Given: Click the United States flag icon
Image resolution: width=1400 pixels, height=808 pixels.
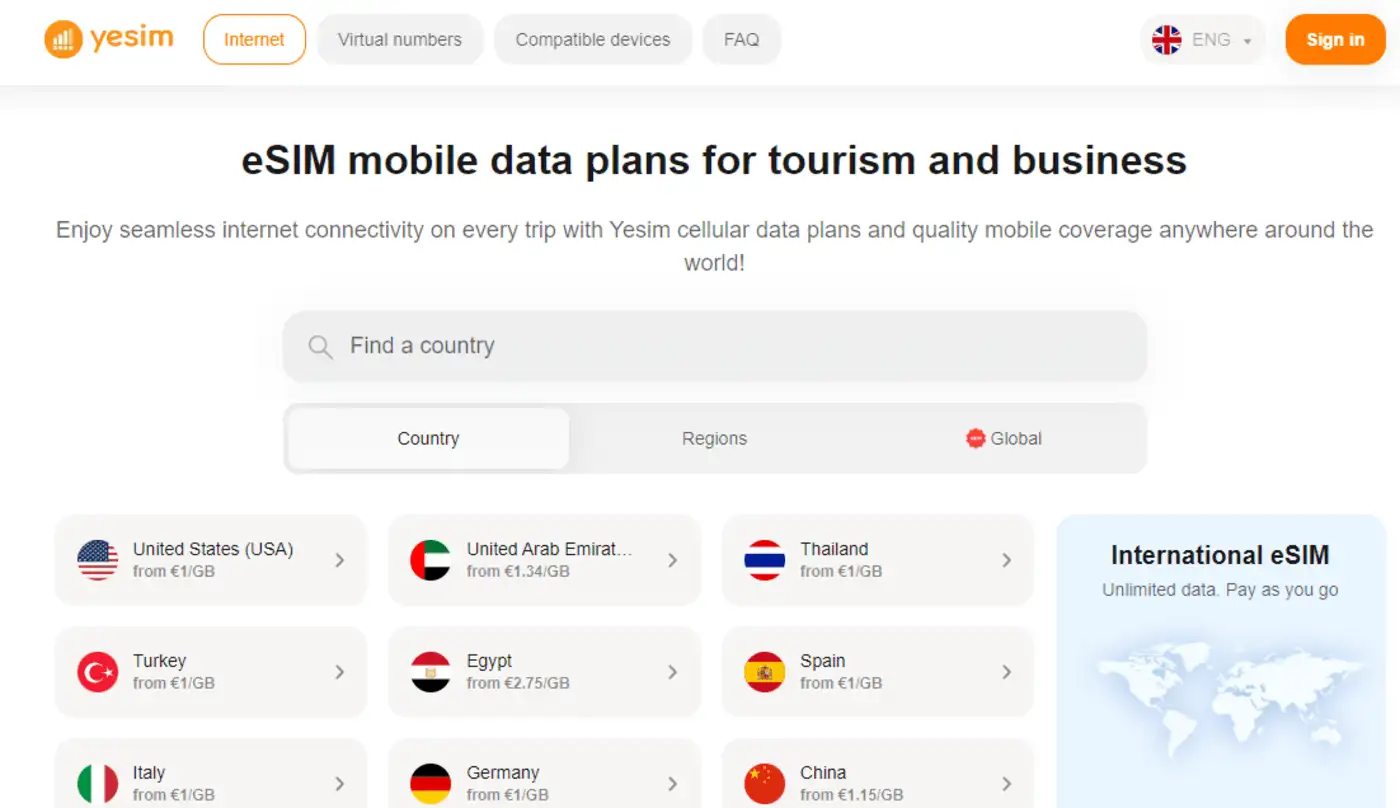Looking at the screenshot, I should (x=98, y=560).
